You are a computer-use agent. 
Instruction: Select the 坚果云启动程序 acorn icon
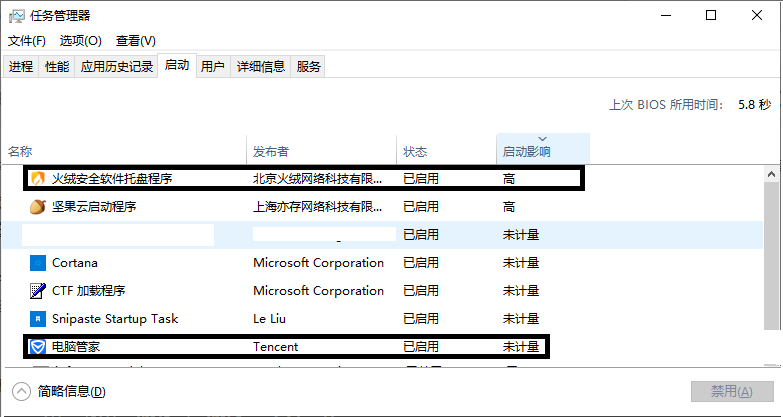click(37, 206)
